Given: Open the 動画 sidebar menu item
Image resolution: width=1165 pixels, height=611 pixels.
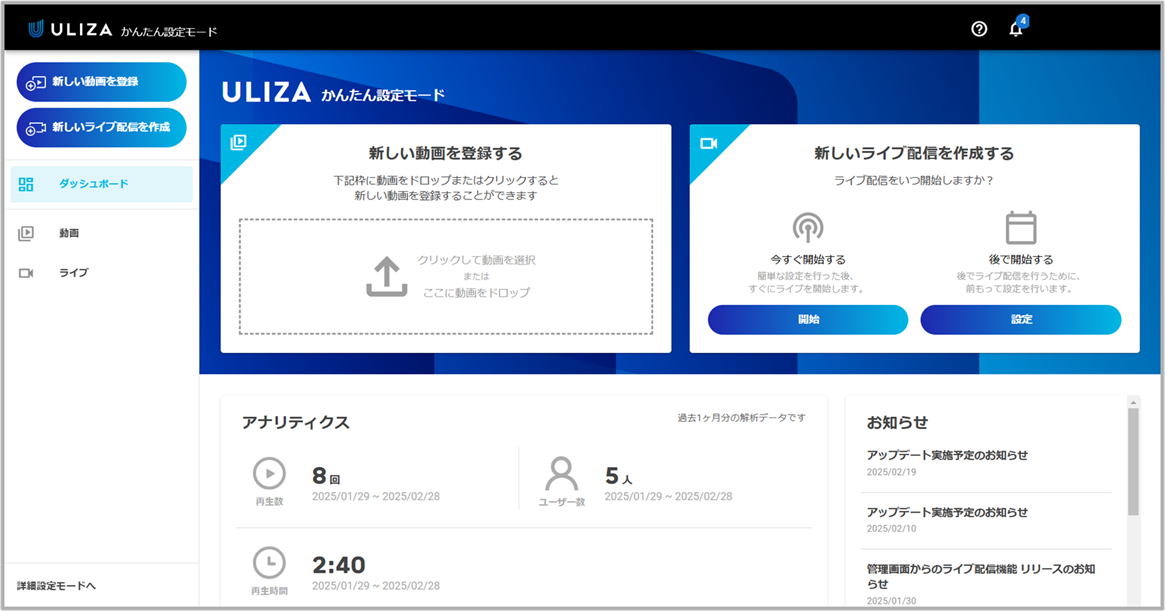Looking at the screenshot, I should coord(102,233).
